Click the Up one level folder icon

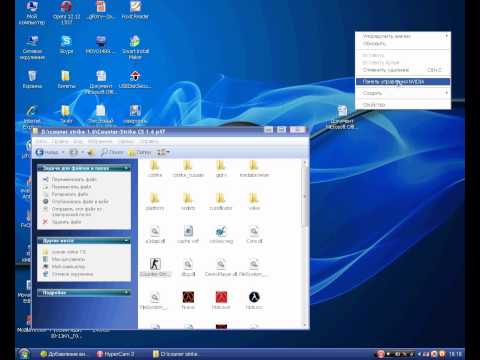(91, 152)
